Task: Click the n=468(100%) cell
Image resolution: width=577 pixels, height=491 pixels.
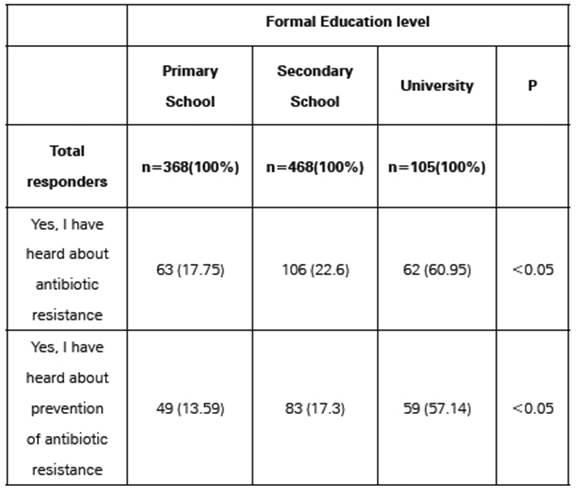Action: click(x=315, y=167)
